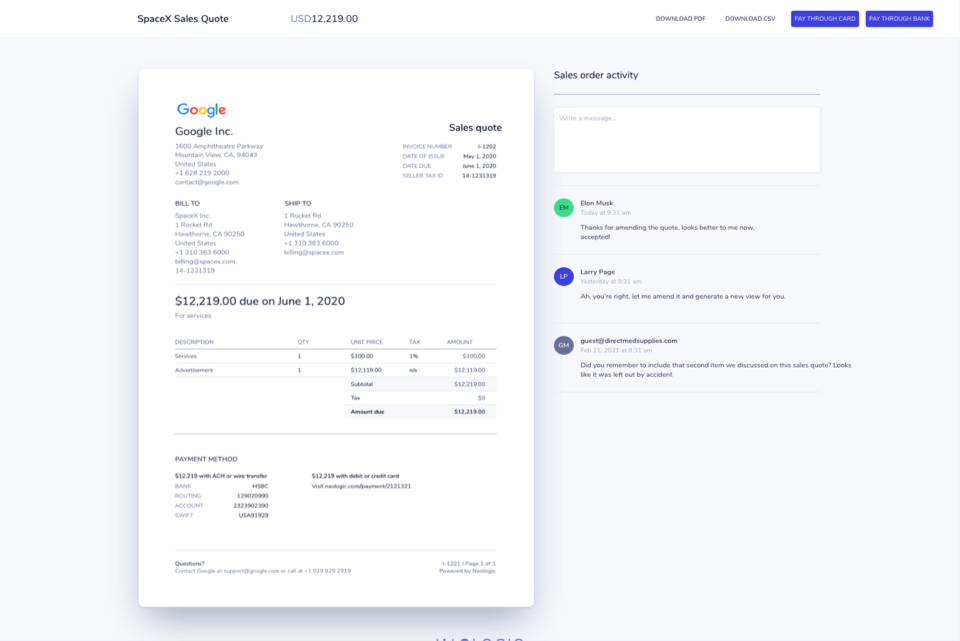Click '$12,219 with ACH or wire transfer'
This screenshot has width=960, height=641.
tap(221, 476)
